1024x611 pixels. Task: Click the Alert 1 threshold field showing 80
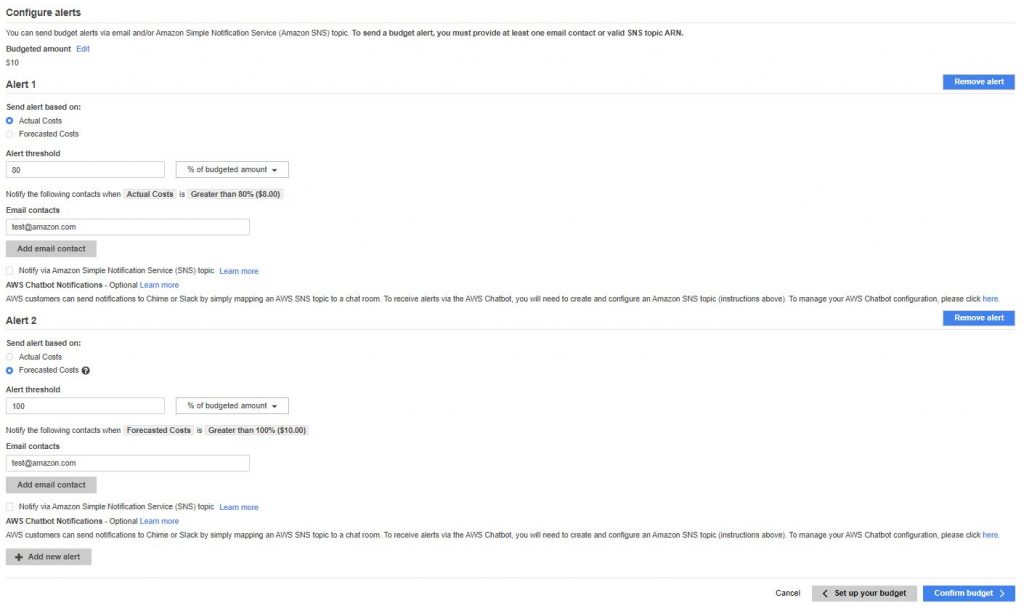[x=86, y=170]
